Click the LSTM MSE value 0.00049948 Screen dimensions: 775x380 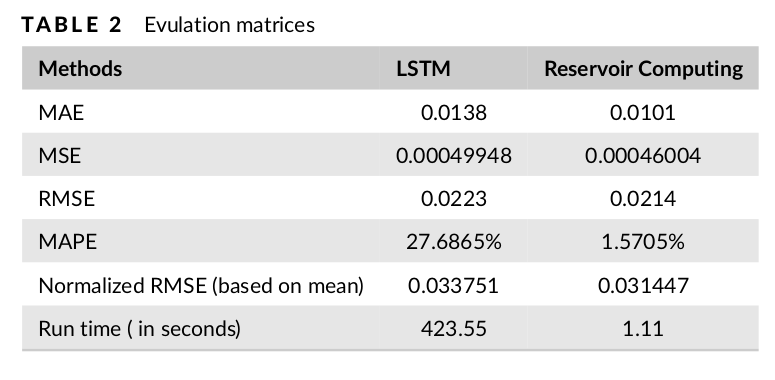[454, 156]
